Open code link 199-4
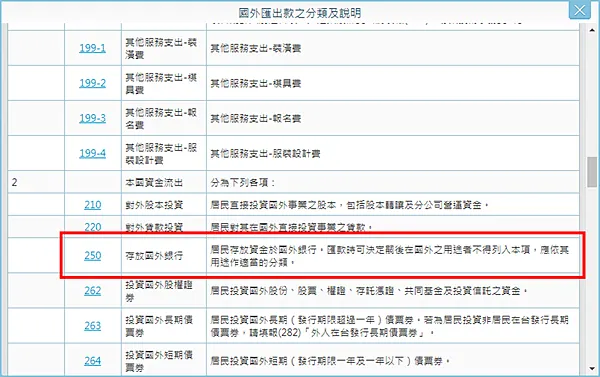The image size is (600, 377). [x=92, y=153]
